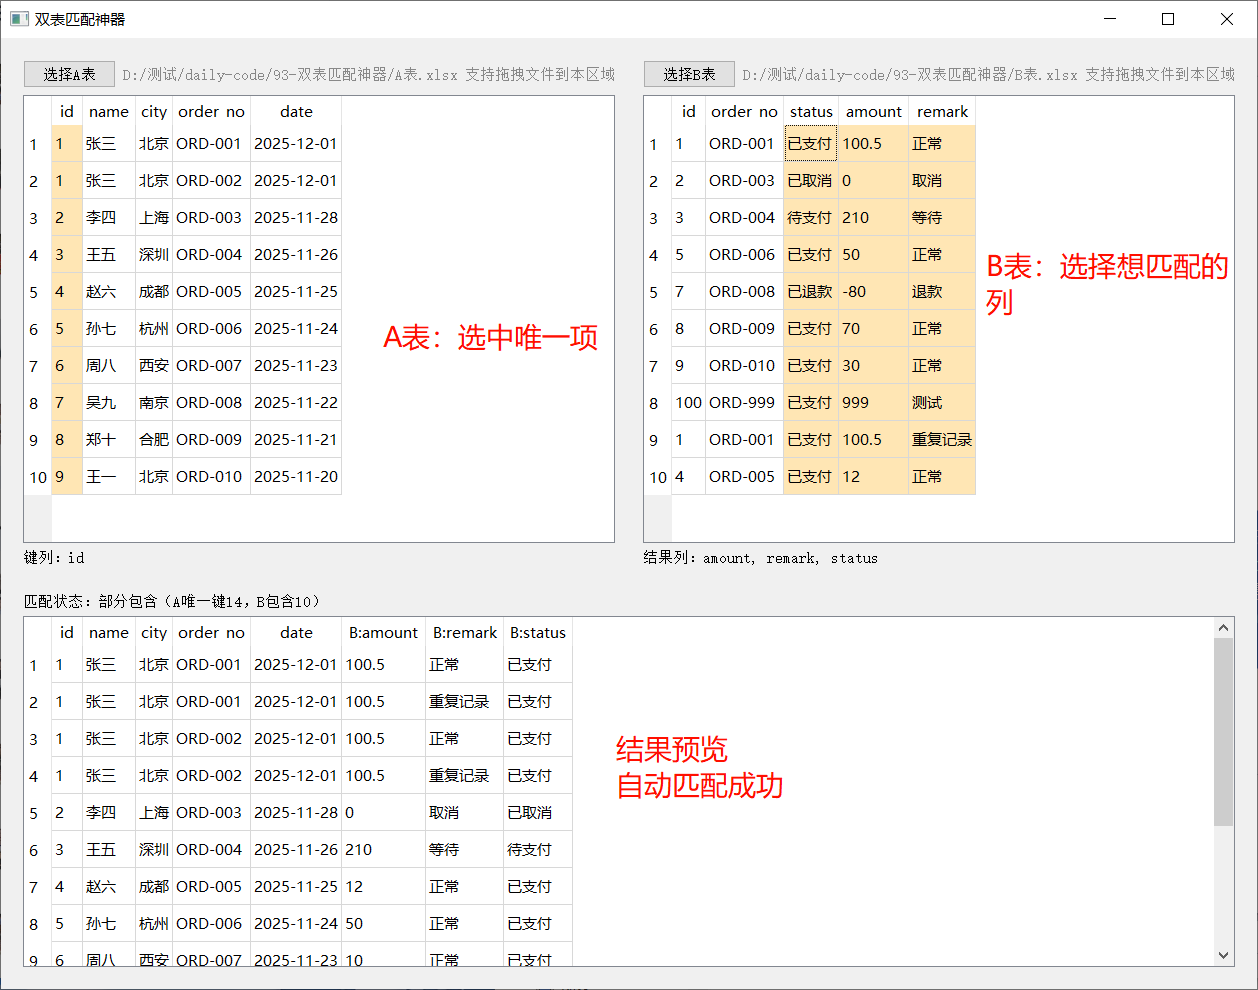
Task: Click cell ORD-003 in table A
Action: pyautogui.click(x=209, y=218)
